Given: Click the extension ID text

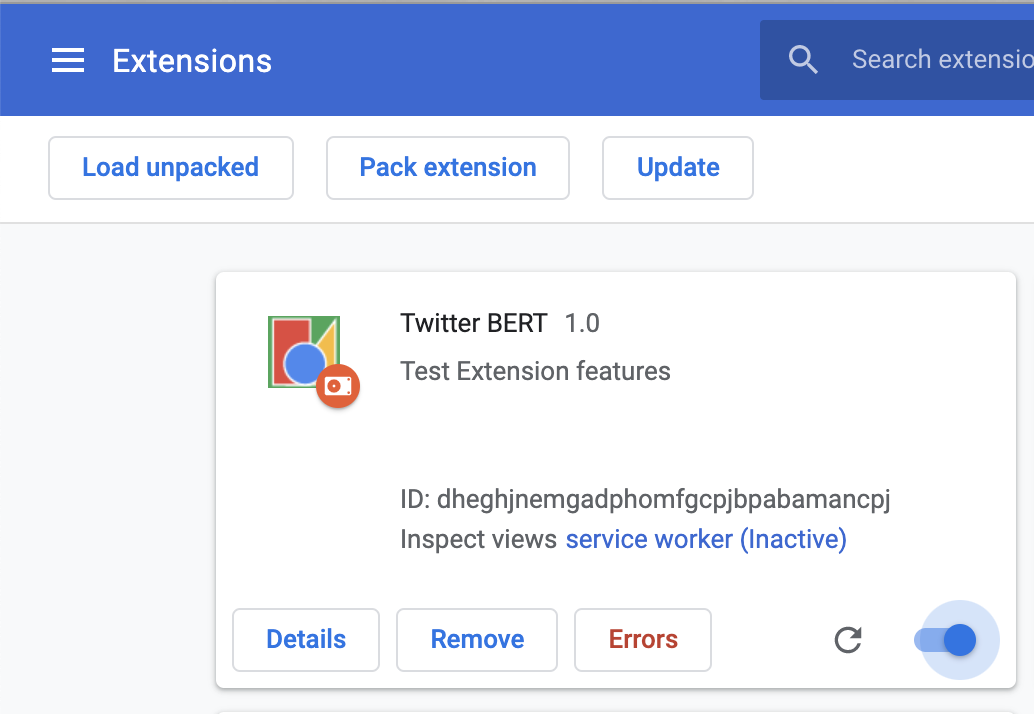Looking at the screenshot, I should coord(645,500).
